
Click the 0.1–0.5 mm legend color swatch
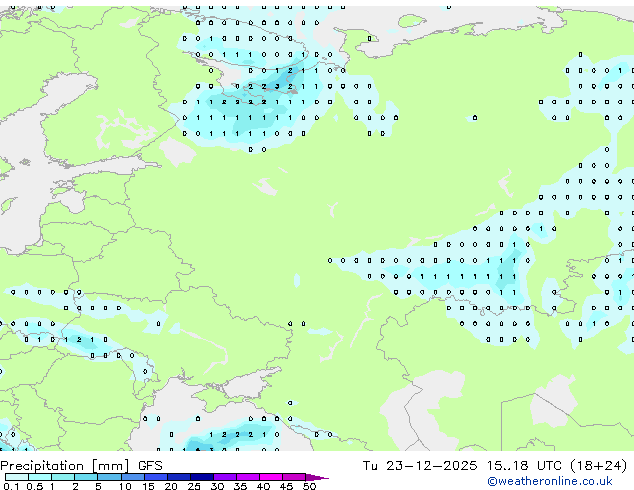point(17,477)
